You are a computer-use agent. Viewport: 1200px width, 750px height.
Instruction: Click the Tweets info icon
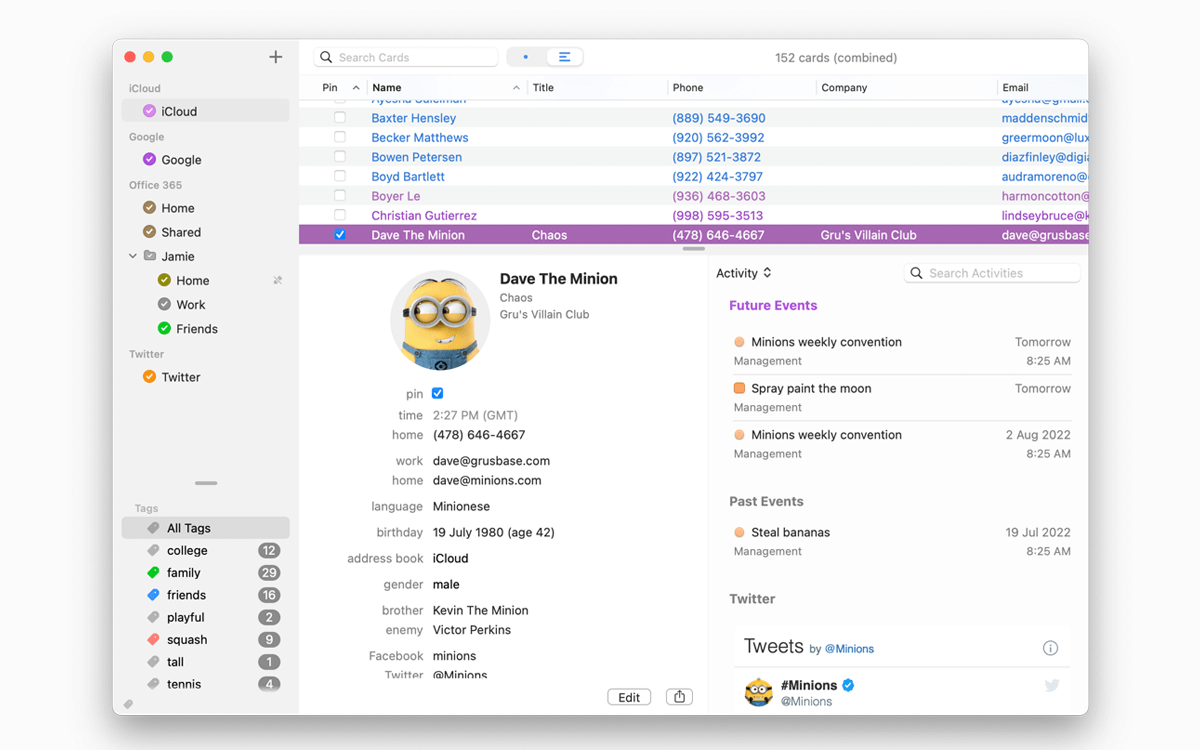click(1050, 648)
